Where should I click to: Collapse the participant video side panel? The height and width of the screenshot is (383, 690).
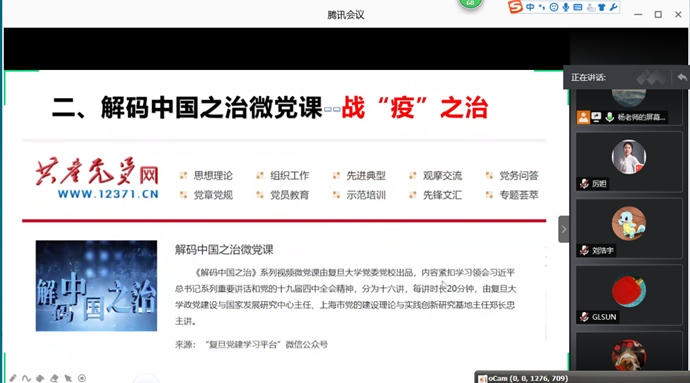coord(564,229)
